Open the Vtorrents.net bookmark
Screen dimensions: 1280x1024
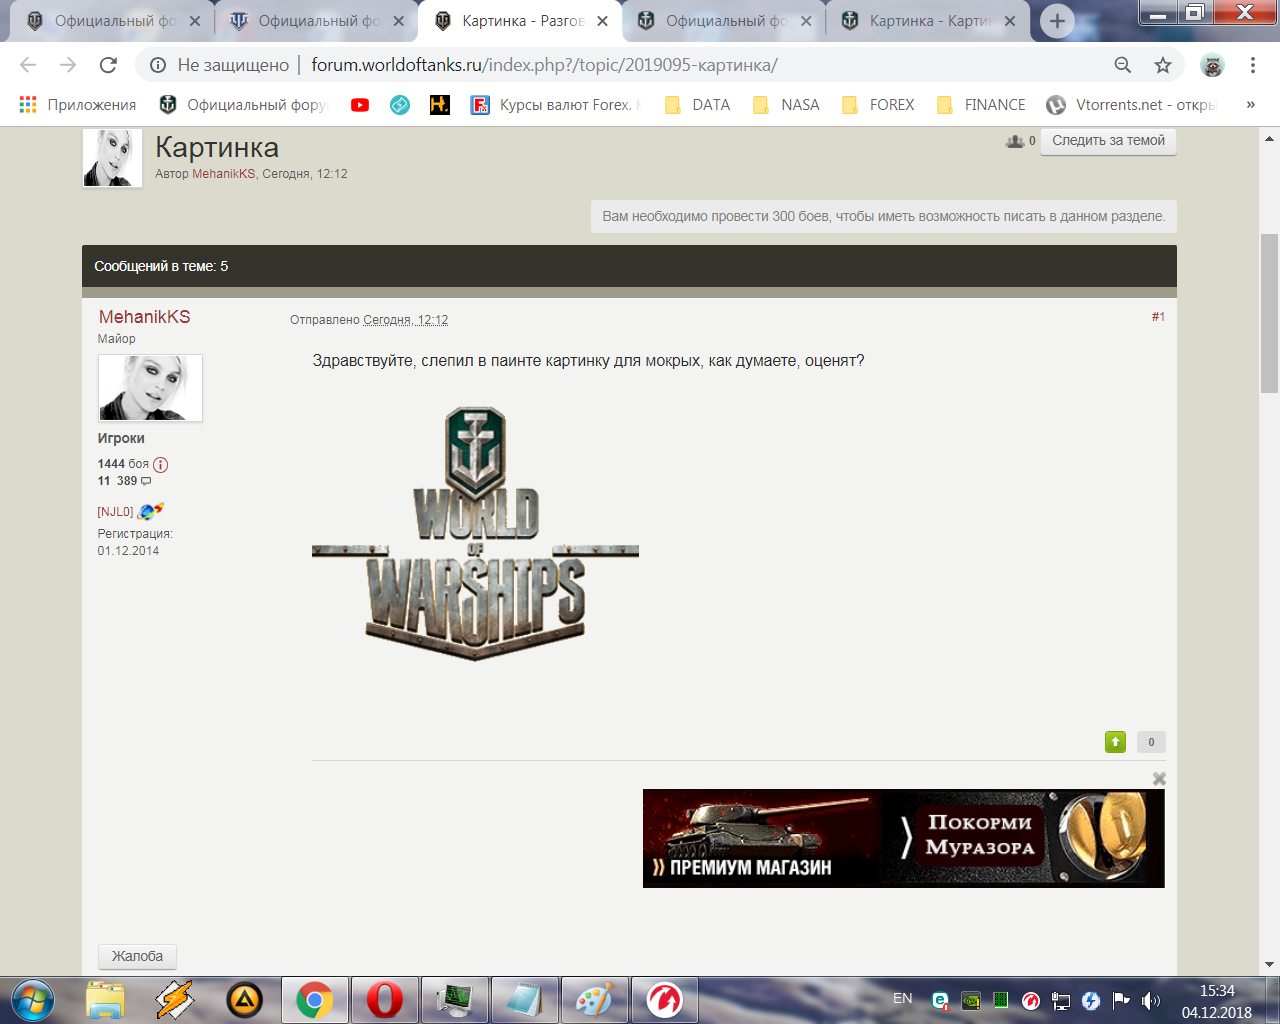[1131, 105]
